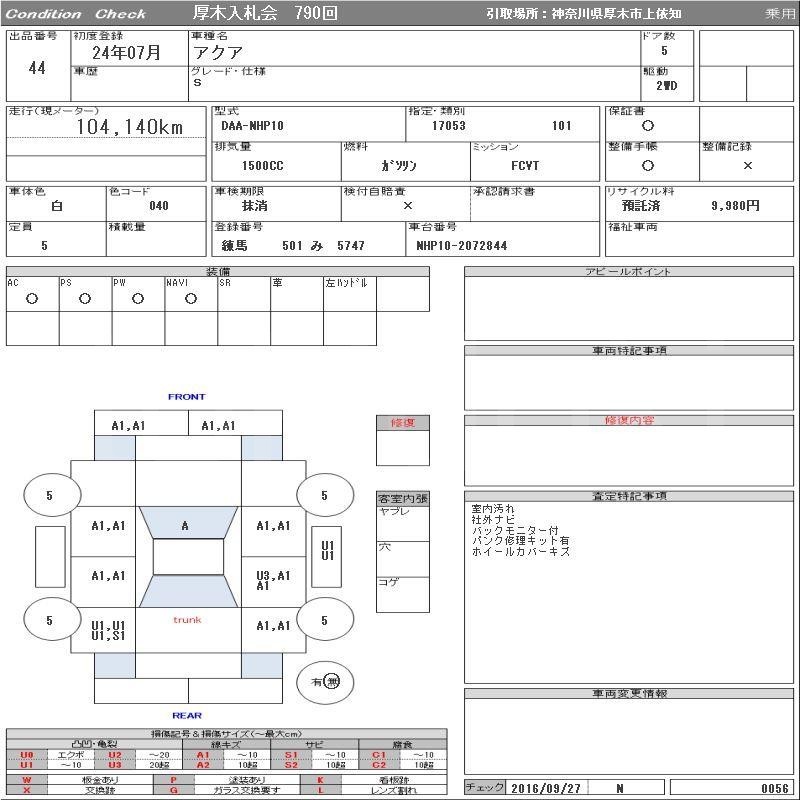This screenshot has width=800, height=800.
Task: Click the model code 'DAA-NHP10'
Action: [x=252, y=126]
